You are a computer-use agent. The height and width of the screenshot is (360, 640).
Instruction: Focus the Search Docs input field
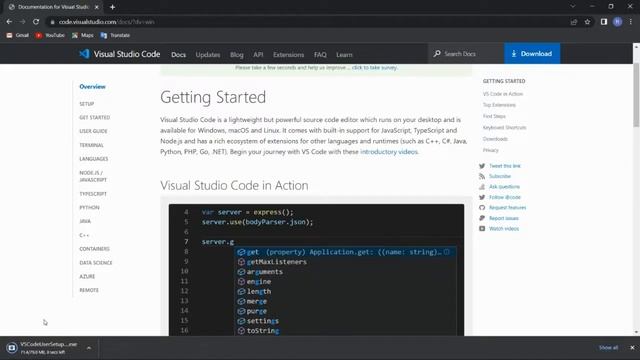click(466, 53)
